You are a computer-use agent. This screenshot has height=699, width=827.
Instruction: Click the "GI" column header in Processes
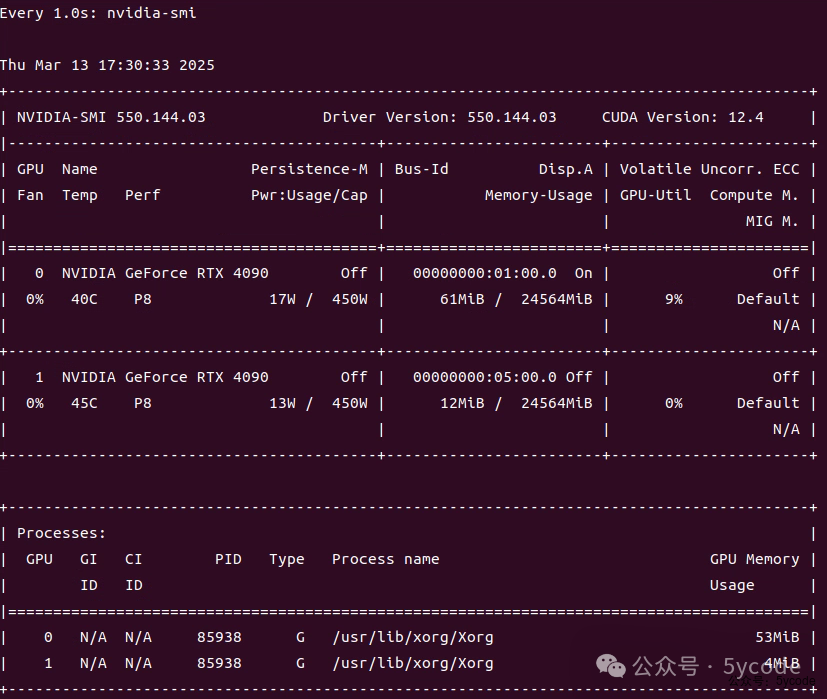(x=89, y=559)
